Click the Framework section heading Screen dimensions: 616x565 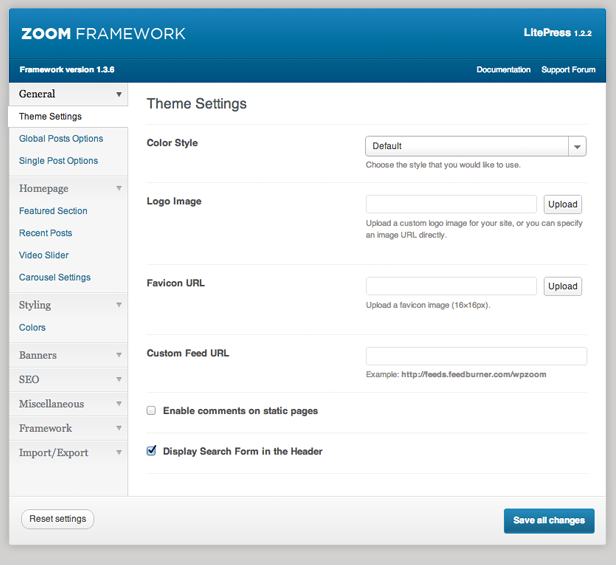(46, 428)
